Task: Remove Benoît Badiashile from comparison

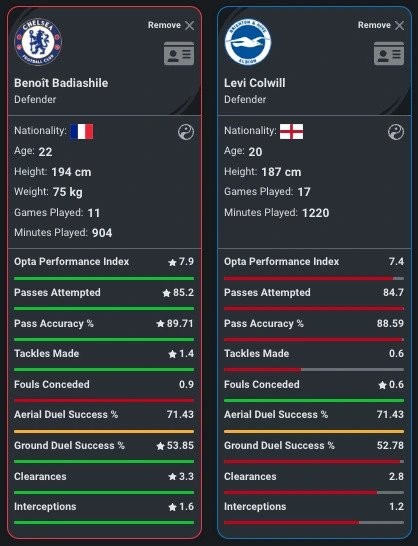Action: 171,25
